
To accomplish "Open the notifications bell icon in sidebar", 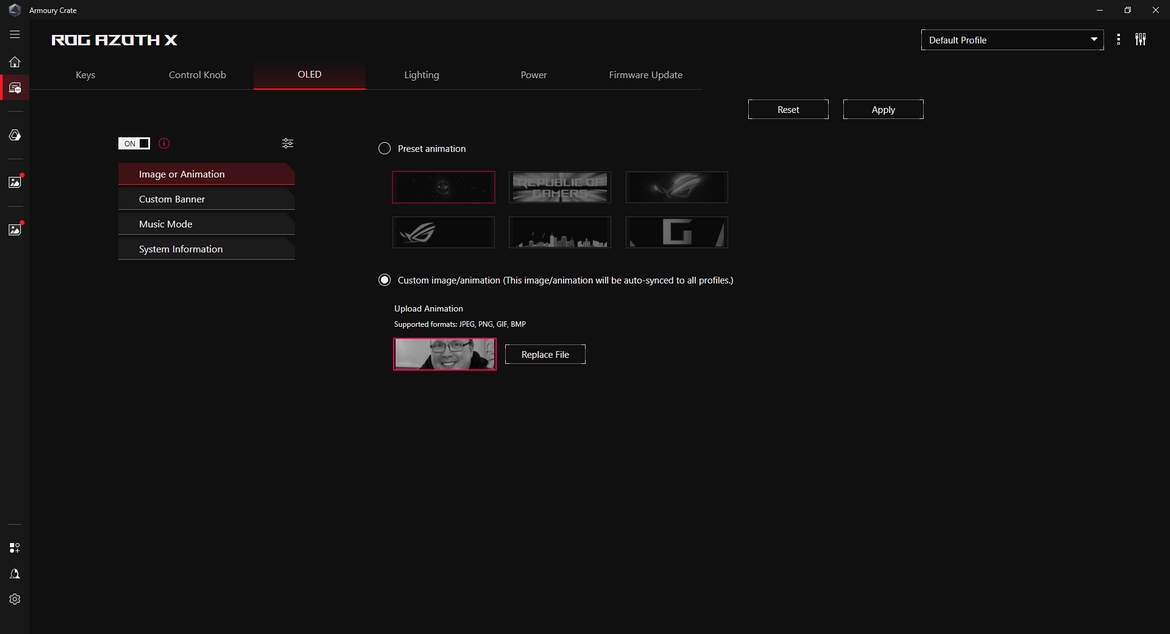I will click(x=14, y=574).
